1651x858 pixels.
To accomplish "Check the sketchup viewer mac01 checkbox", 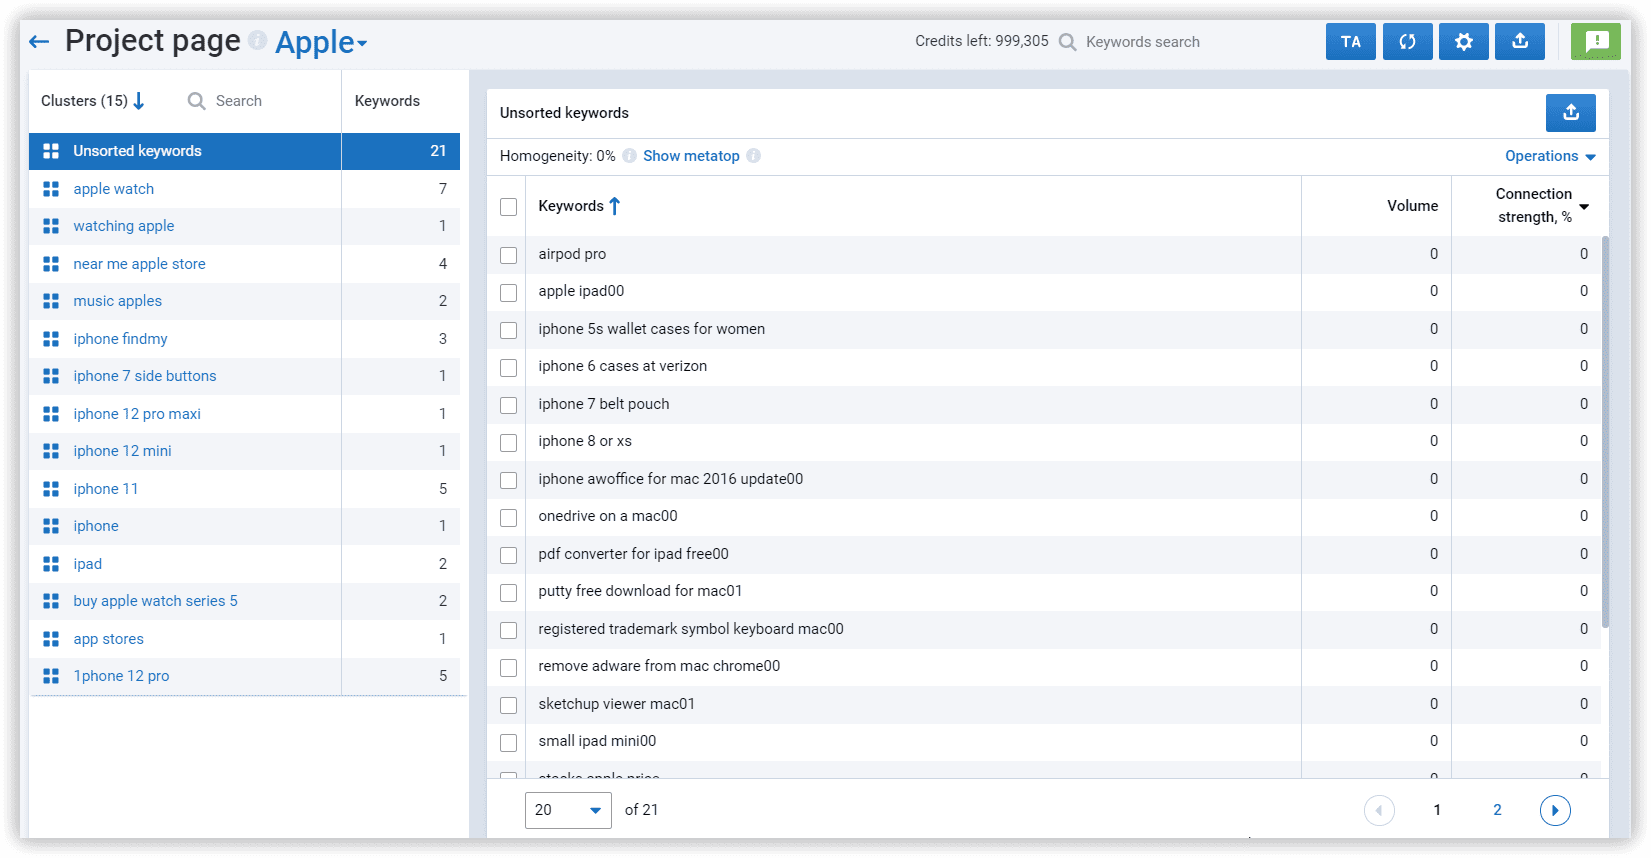I will click(509, 705).
